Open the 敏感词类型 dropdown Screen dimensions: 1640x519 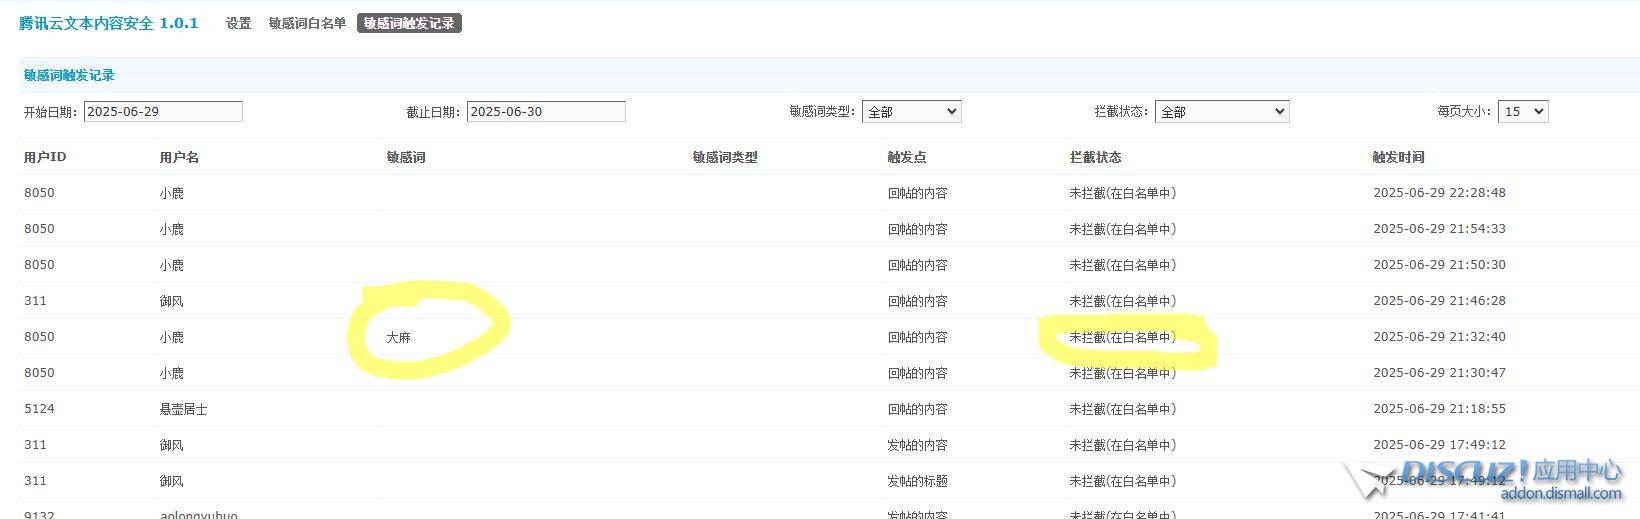tap(912, 112)
